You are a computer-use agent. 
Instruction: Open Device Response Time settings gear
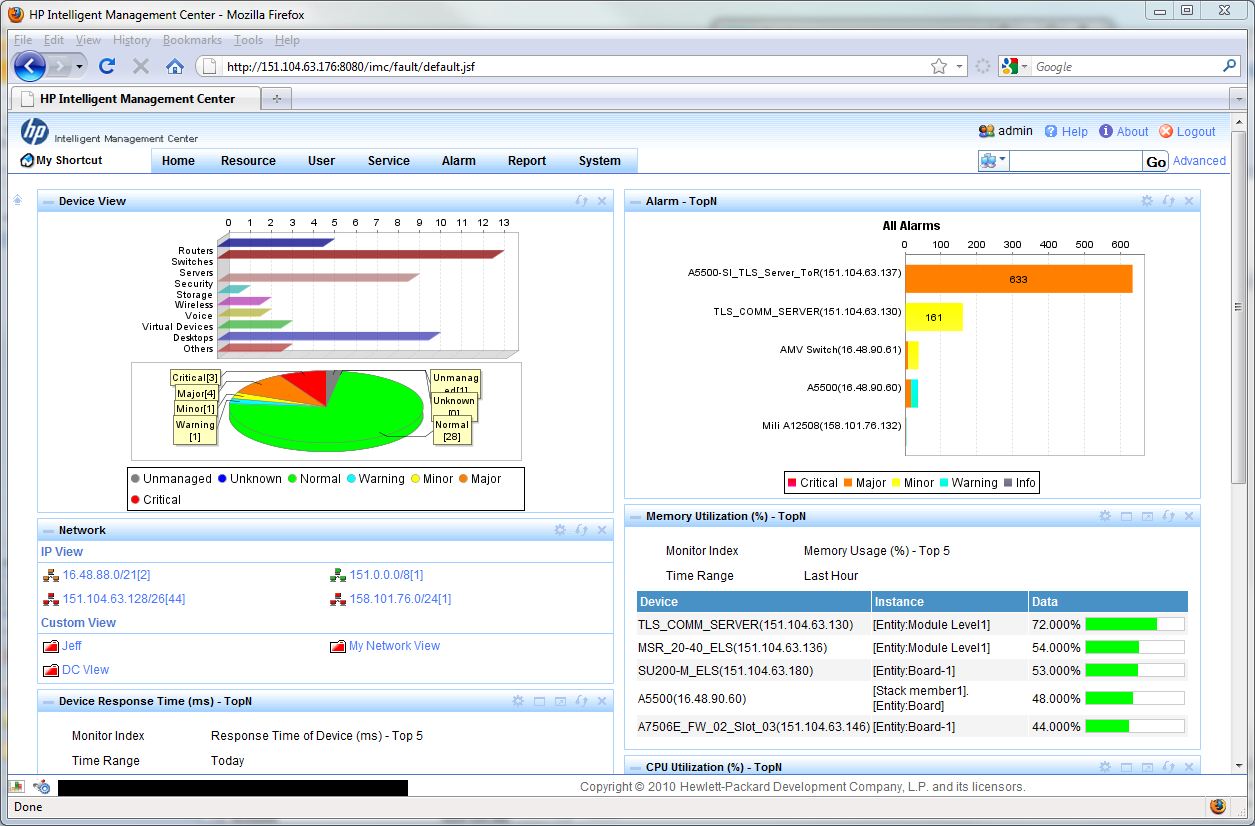click(x=518, y=701)
